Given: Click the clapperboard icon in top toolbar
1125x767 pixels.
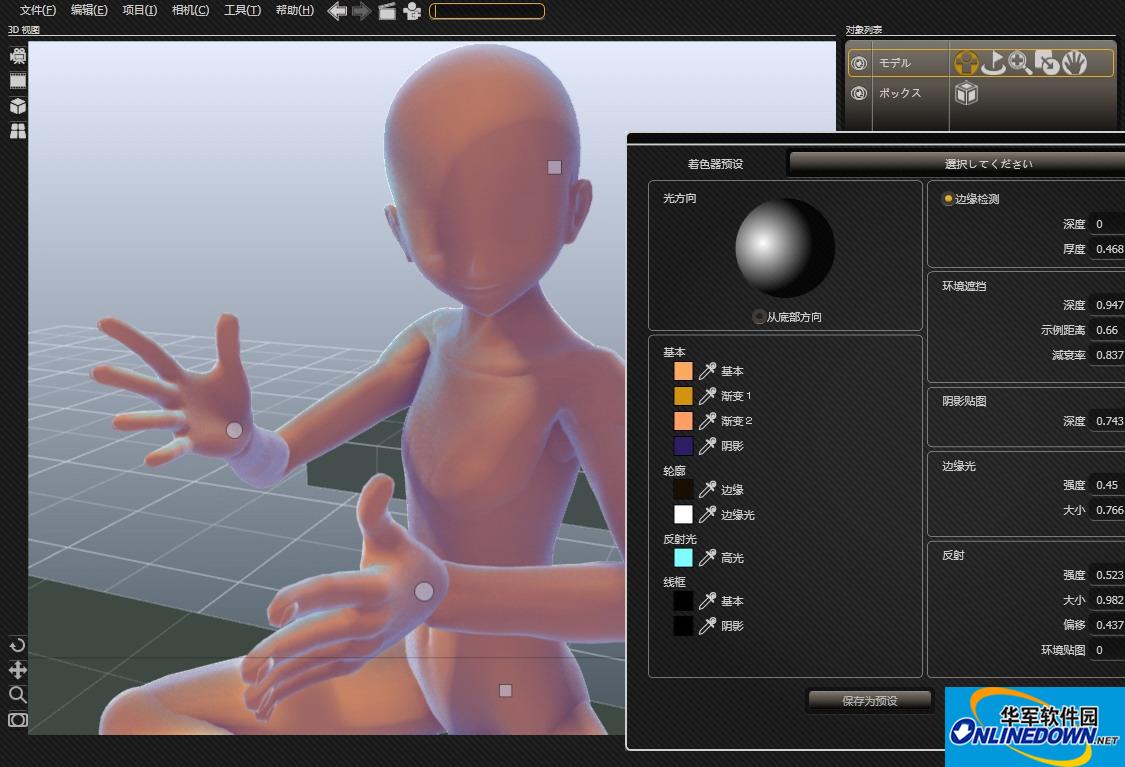Looking at the screenshot, I should tap(387, 11).
